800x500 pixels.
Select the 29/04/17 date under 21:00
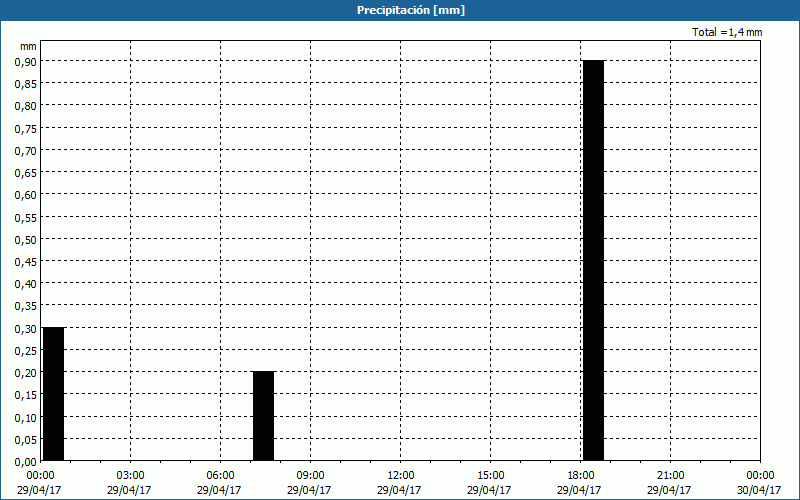[669, 490]
